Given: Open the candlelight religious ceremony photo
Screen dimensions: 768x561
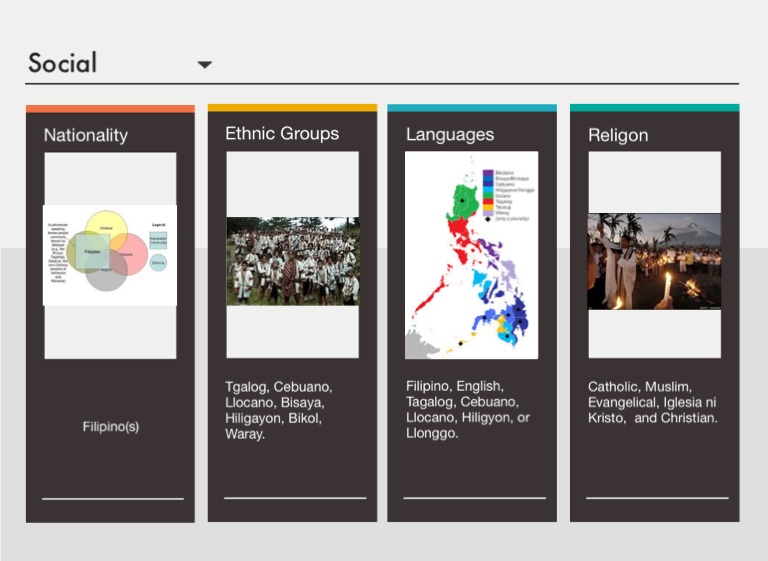Looking at the screenshot, I should [654, 261].
